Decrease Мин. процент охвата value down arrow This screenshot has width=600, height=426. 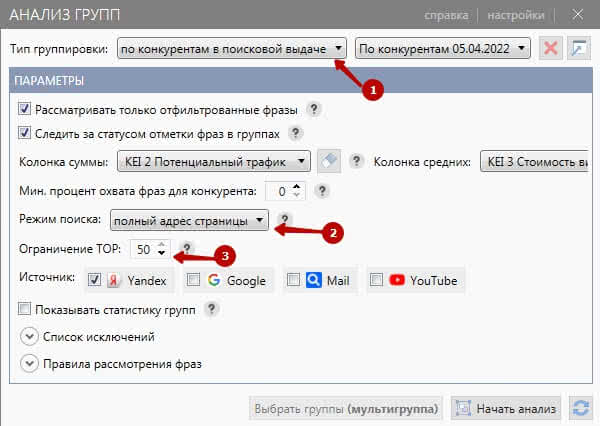[x=297, y=195]
